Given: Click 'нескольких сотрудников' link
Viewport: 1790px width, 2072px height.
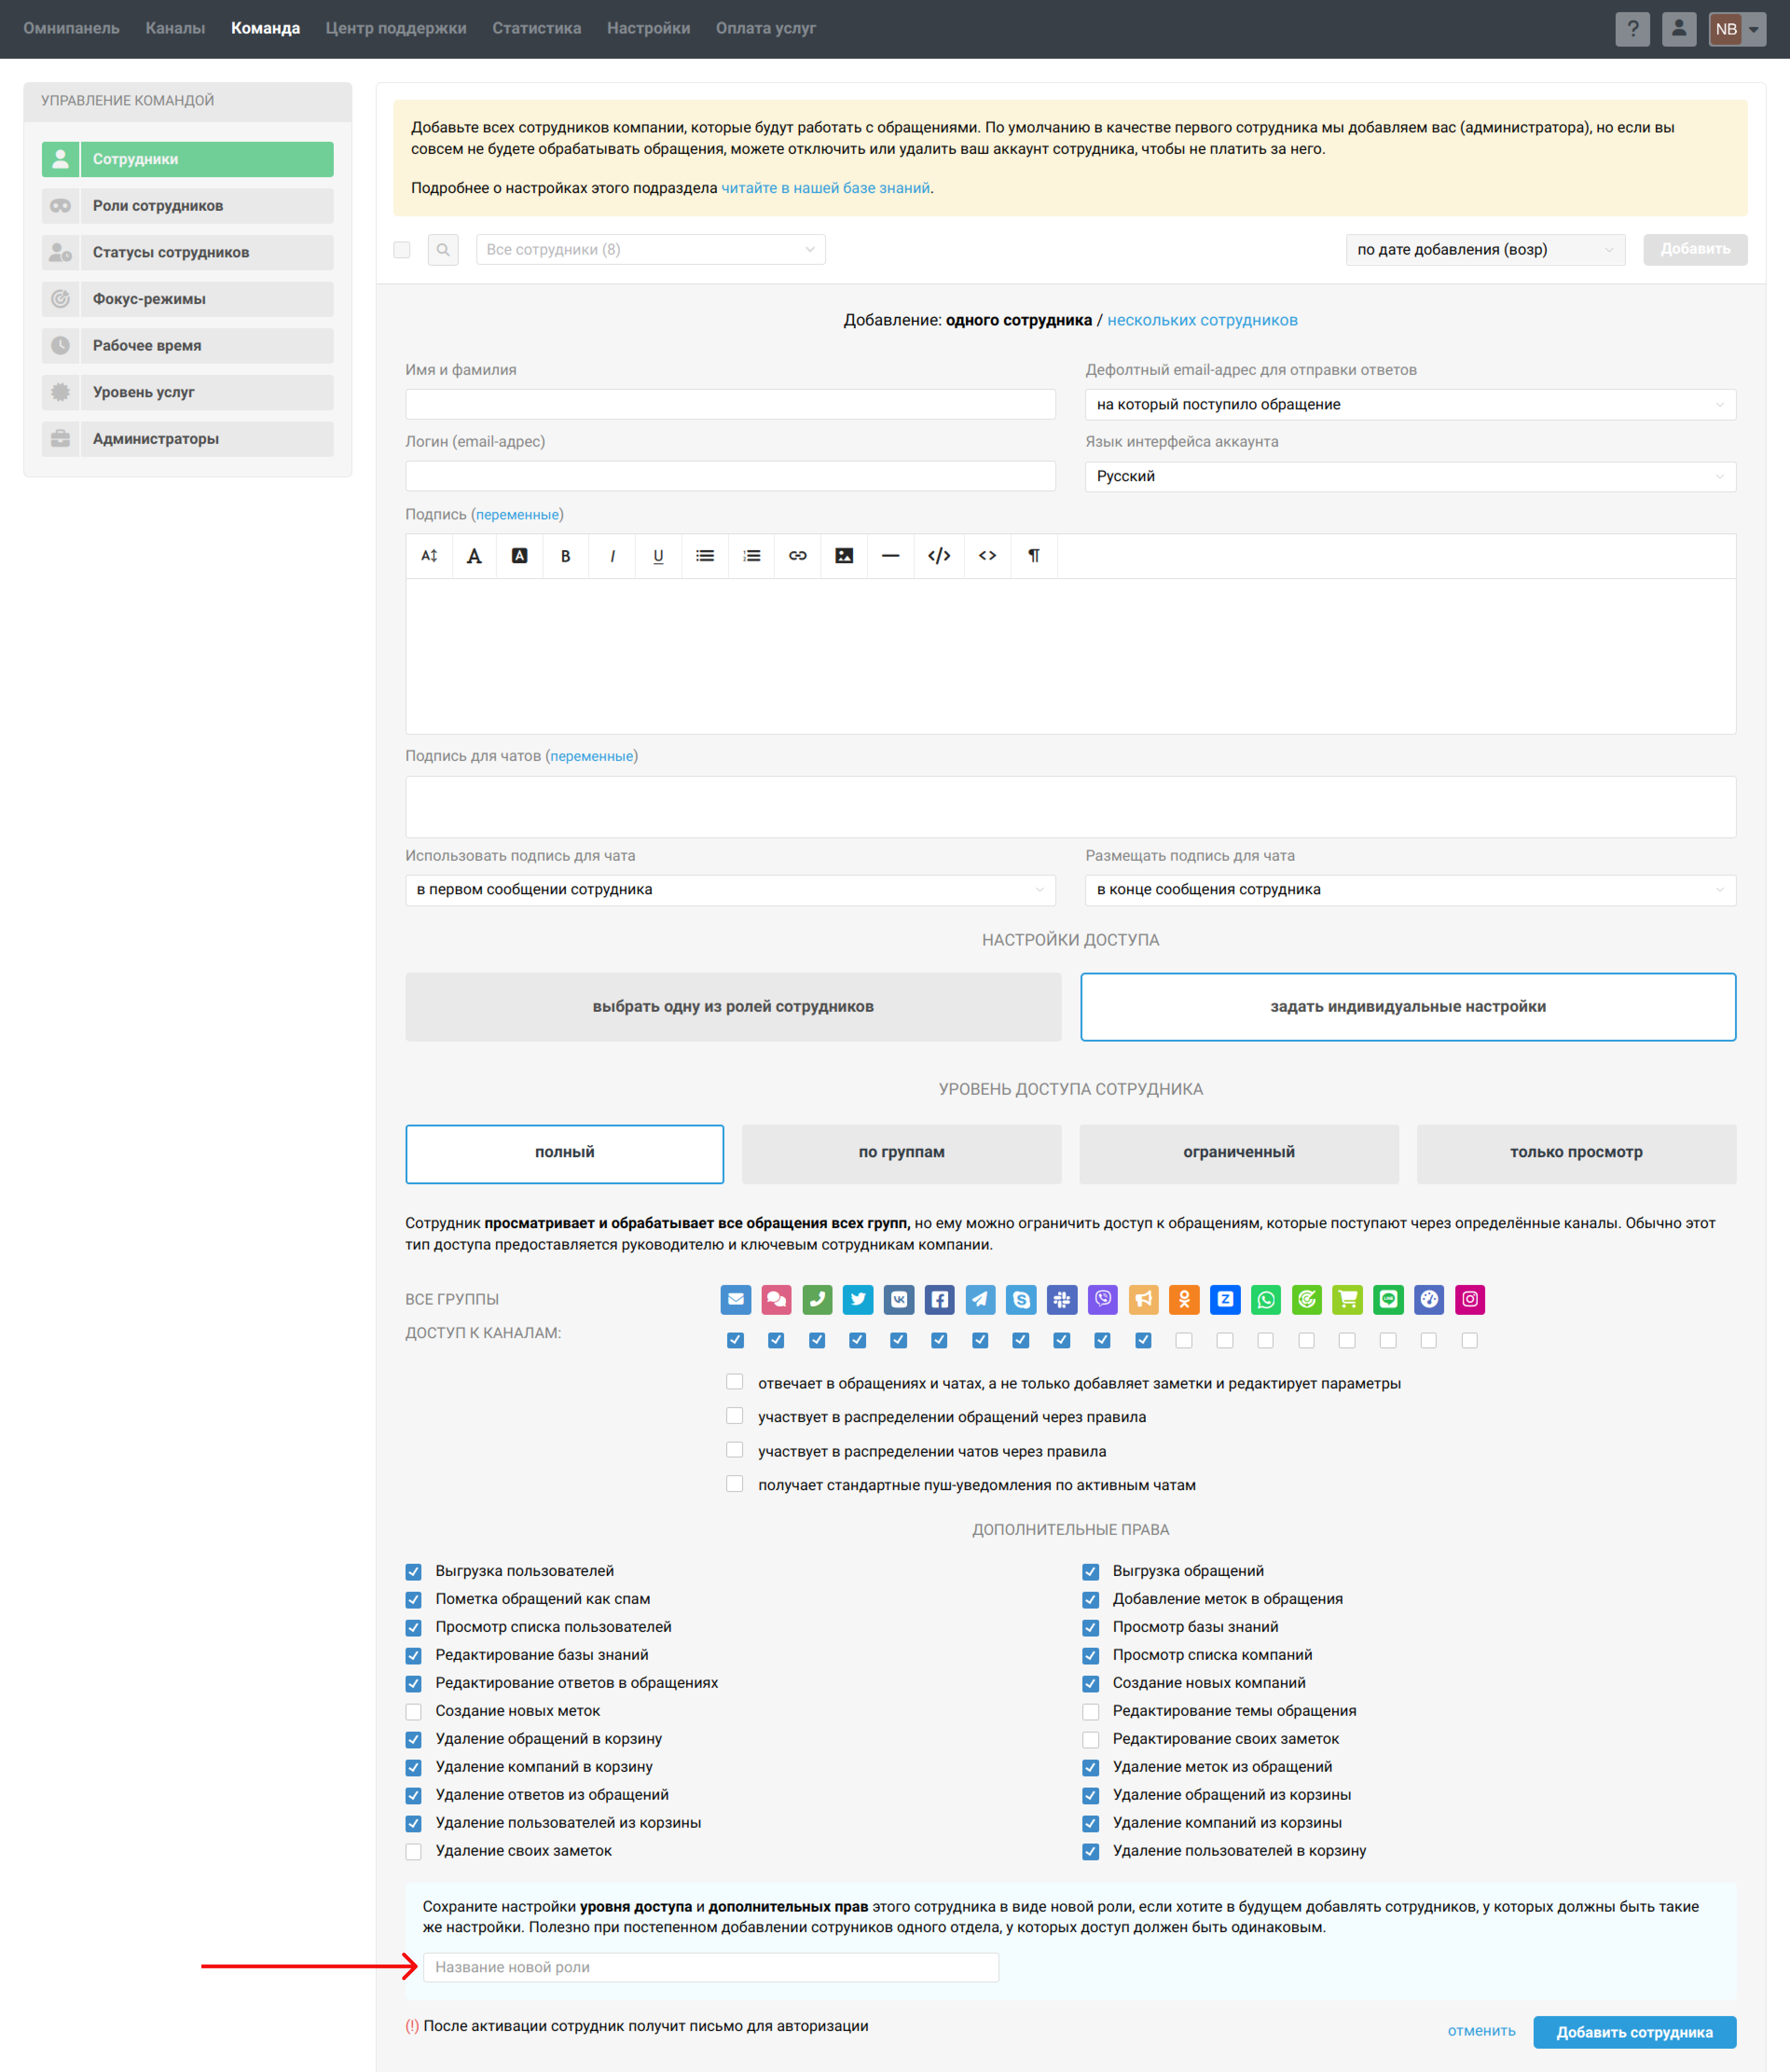Looking at the screenshot, I should click(1202, 320).
